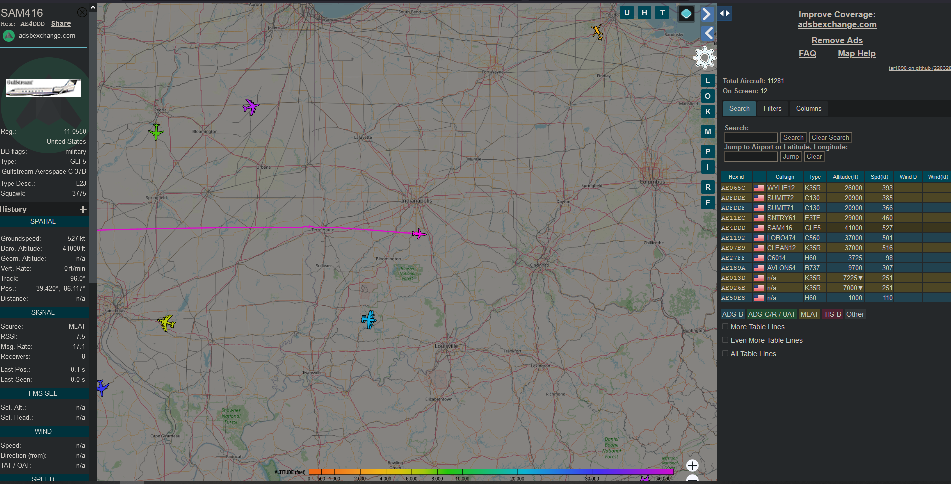Viewport: 951px width, 484px height.
Task: Select the SAM416 row in the aircraft table
Action: click(x=836, y=227)
